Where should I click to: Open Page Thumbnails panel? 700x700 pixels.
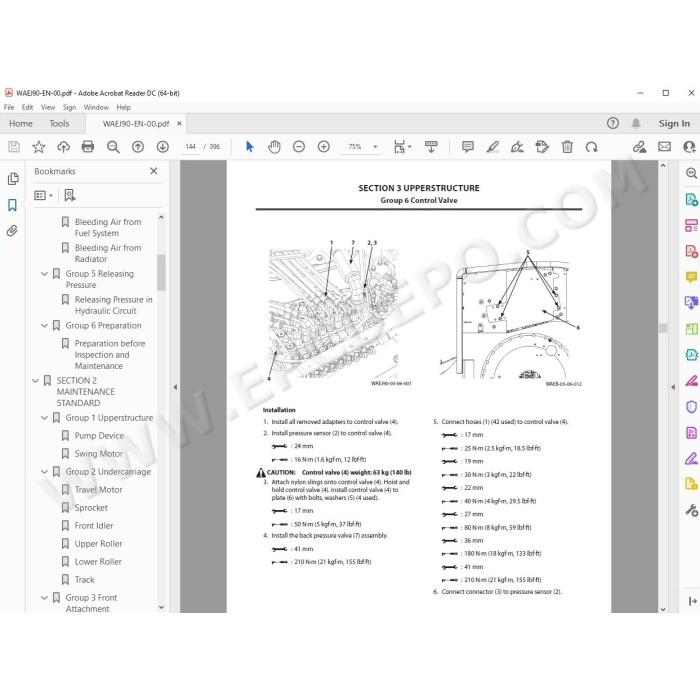(13, 179)
